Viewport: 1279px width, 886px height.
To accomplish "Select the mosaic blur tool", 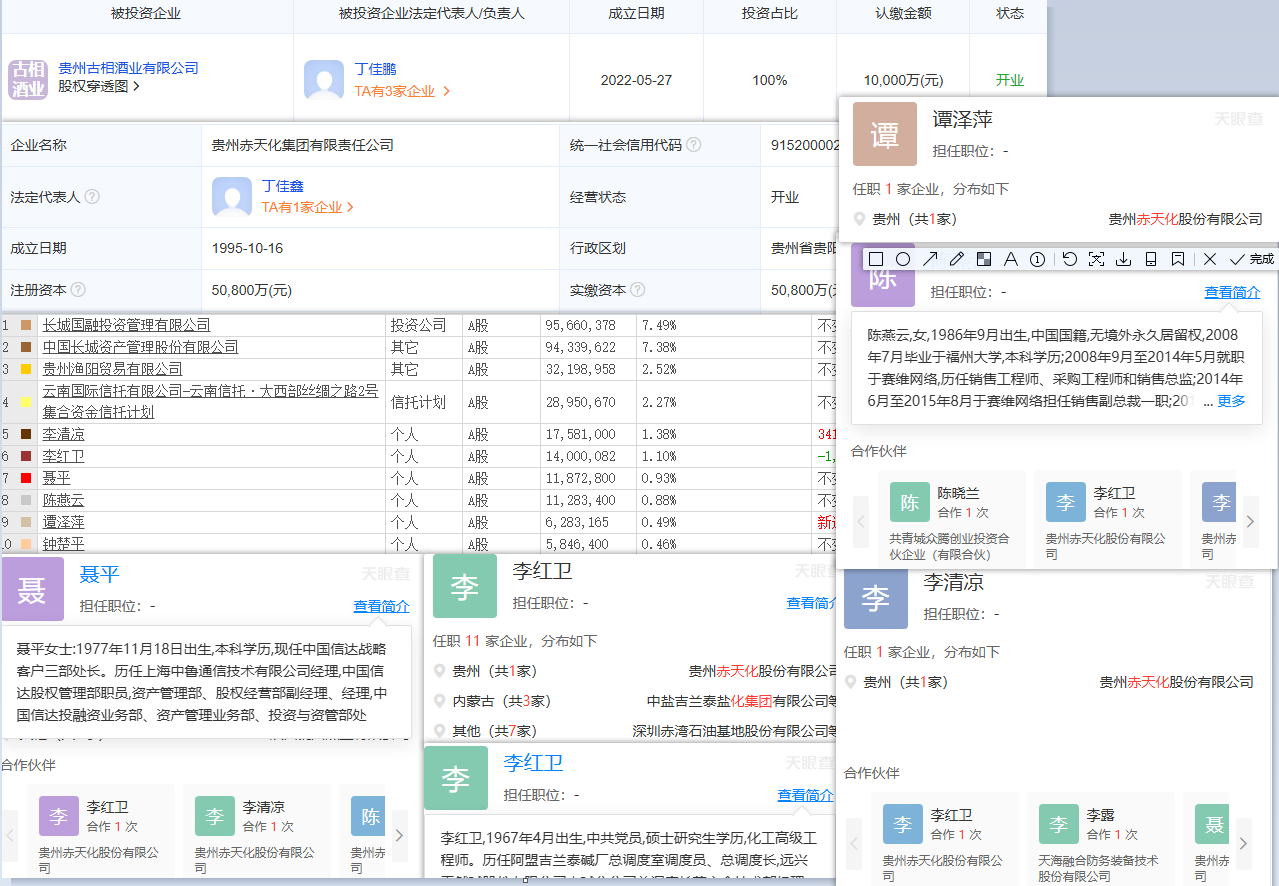I will [x=984, y=259].
